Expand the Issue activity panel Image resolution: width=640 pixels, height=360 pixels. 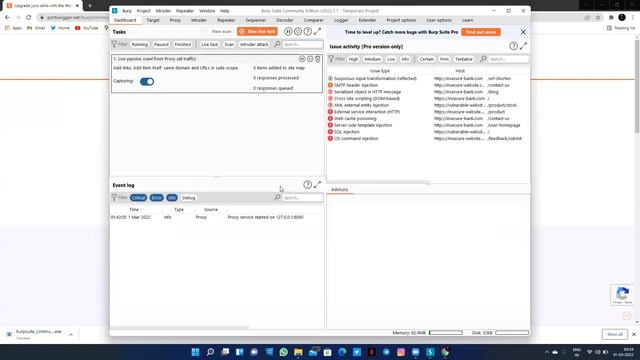coord(523,46)
